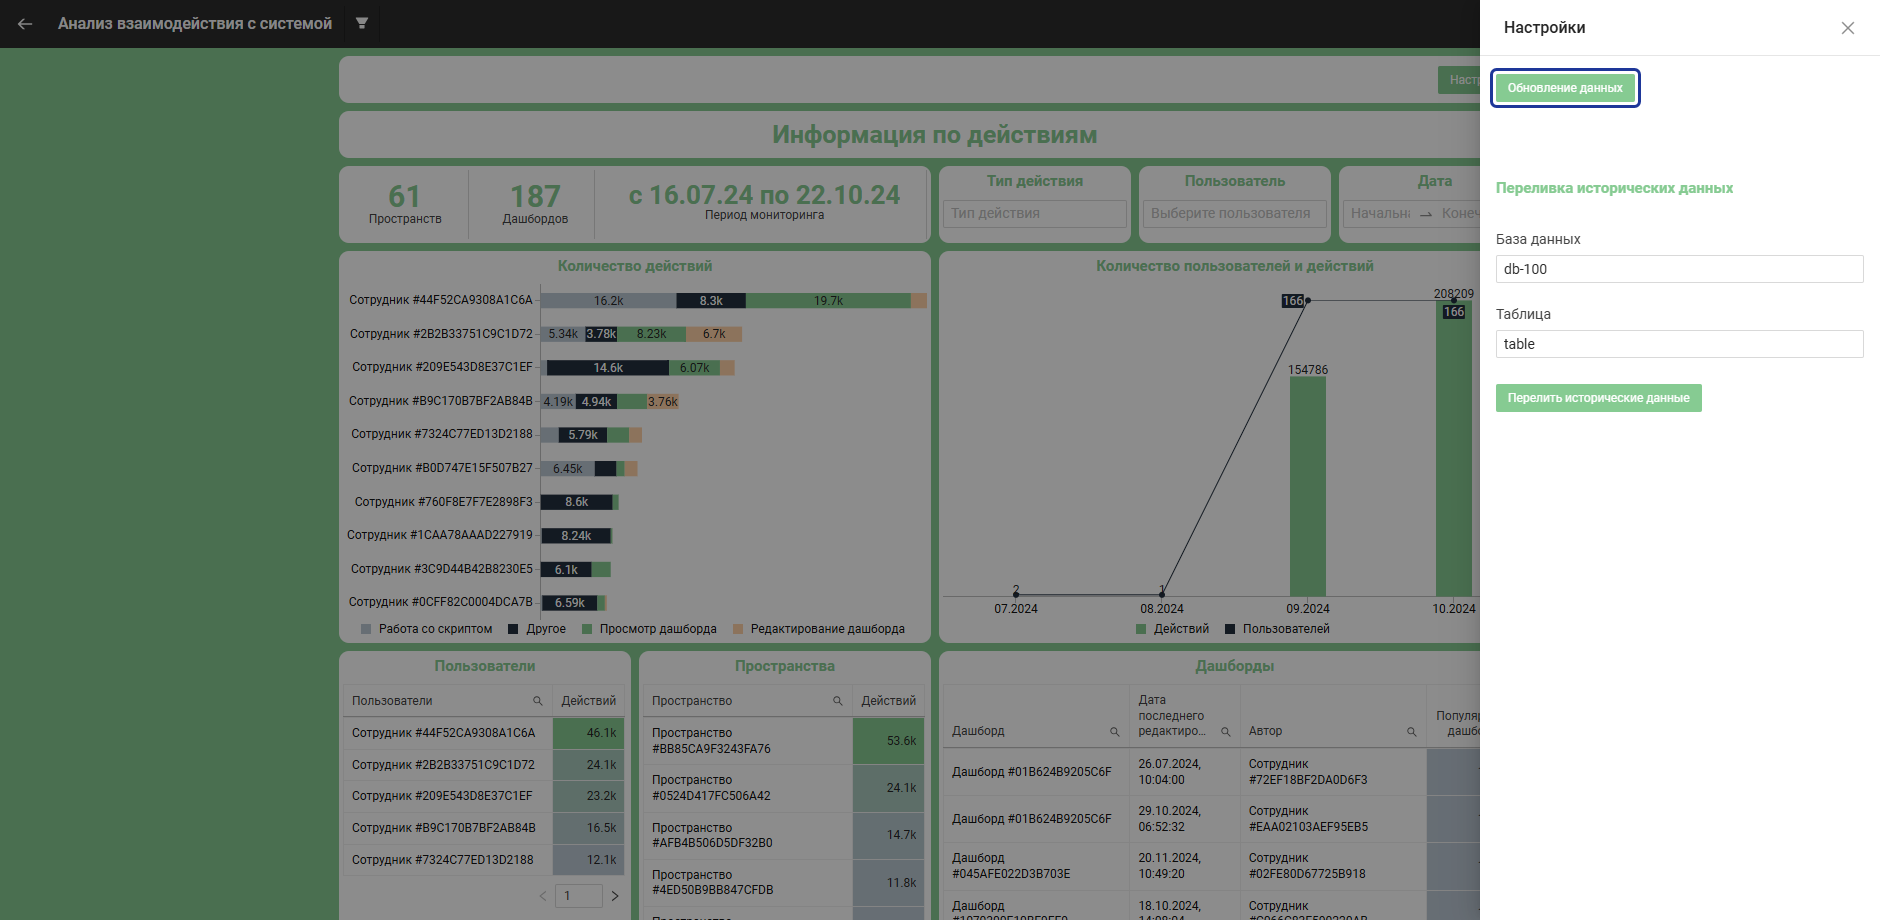
Task: Click the Обновление данных button
Action: coord(1565,88)
